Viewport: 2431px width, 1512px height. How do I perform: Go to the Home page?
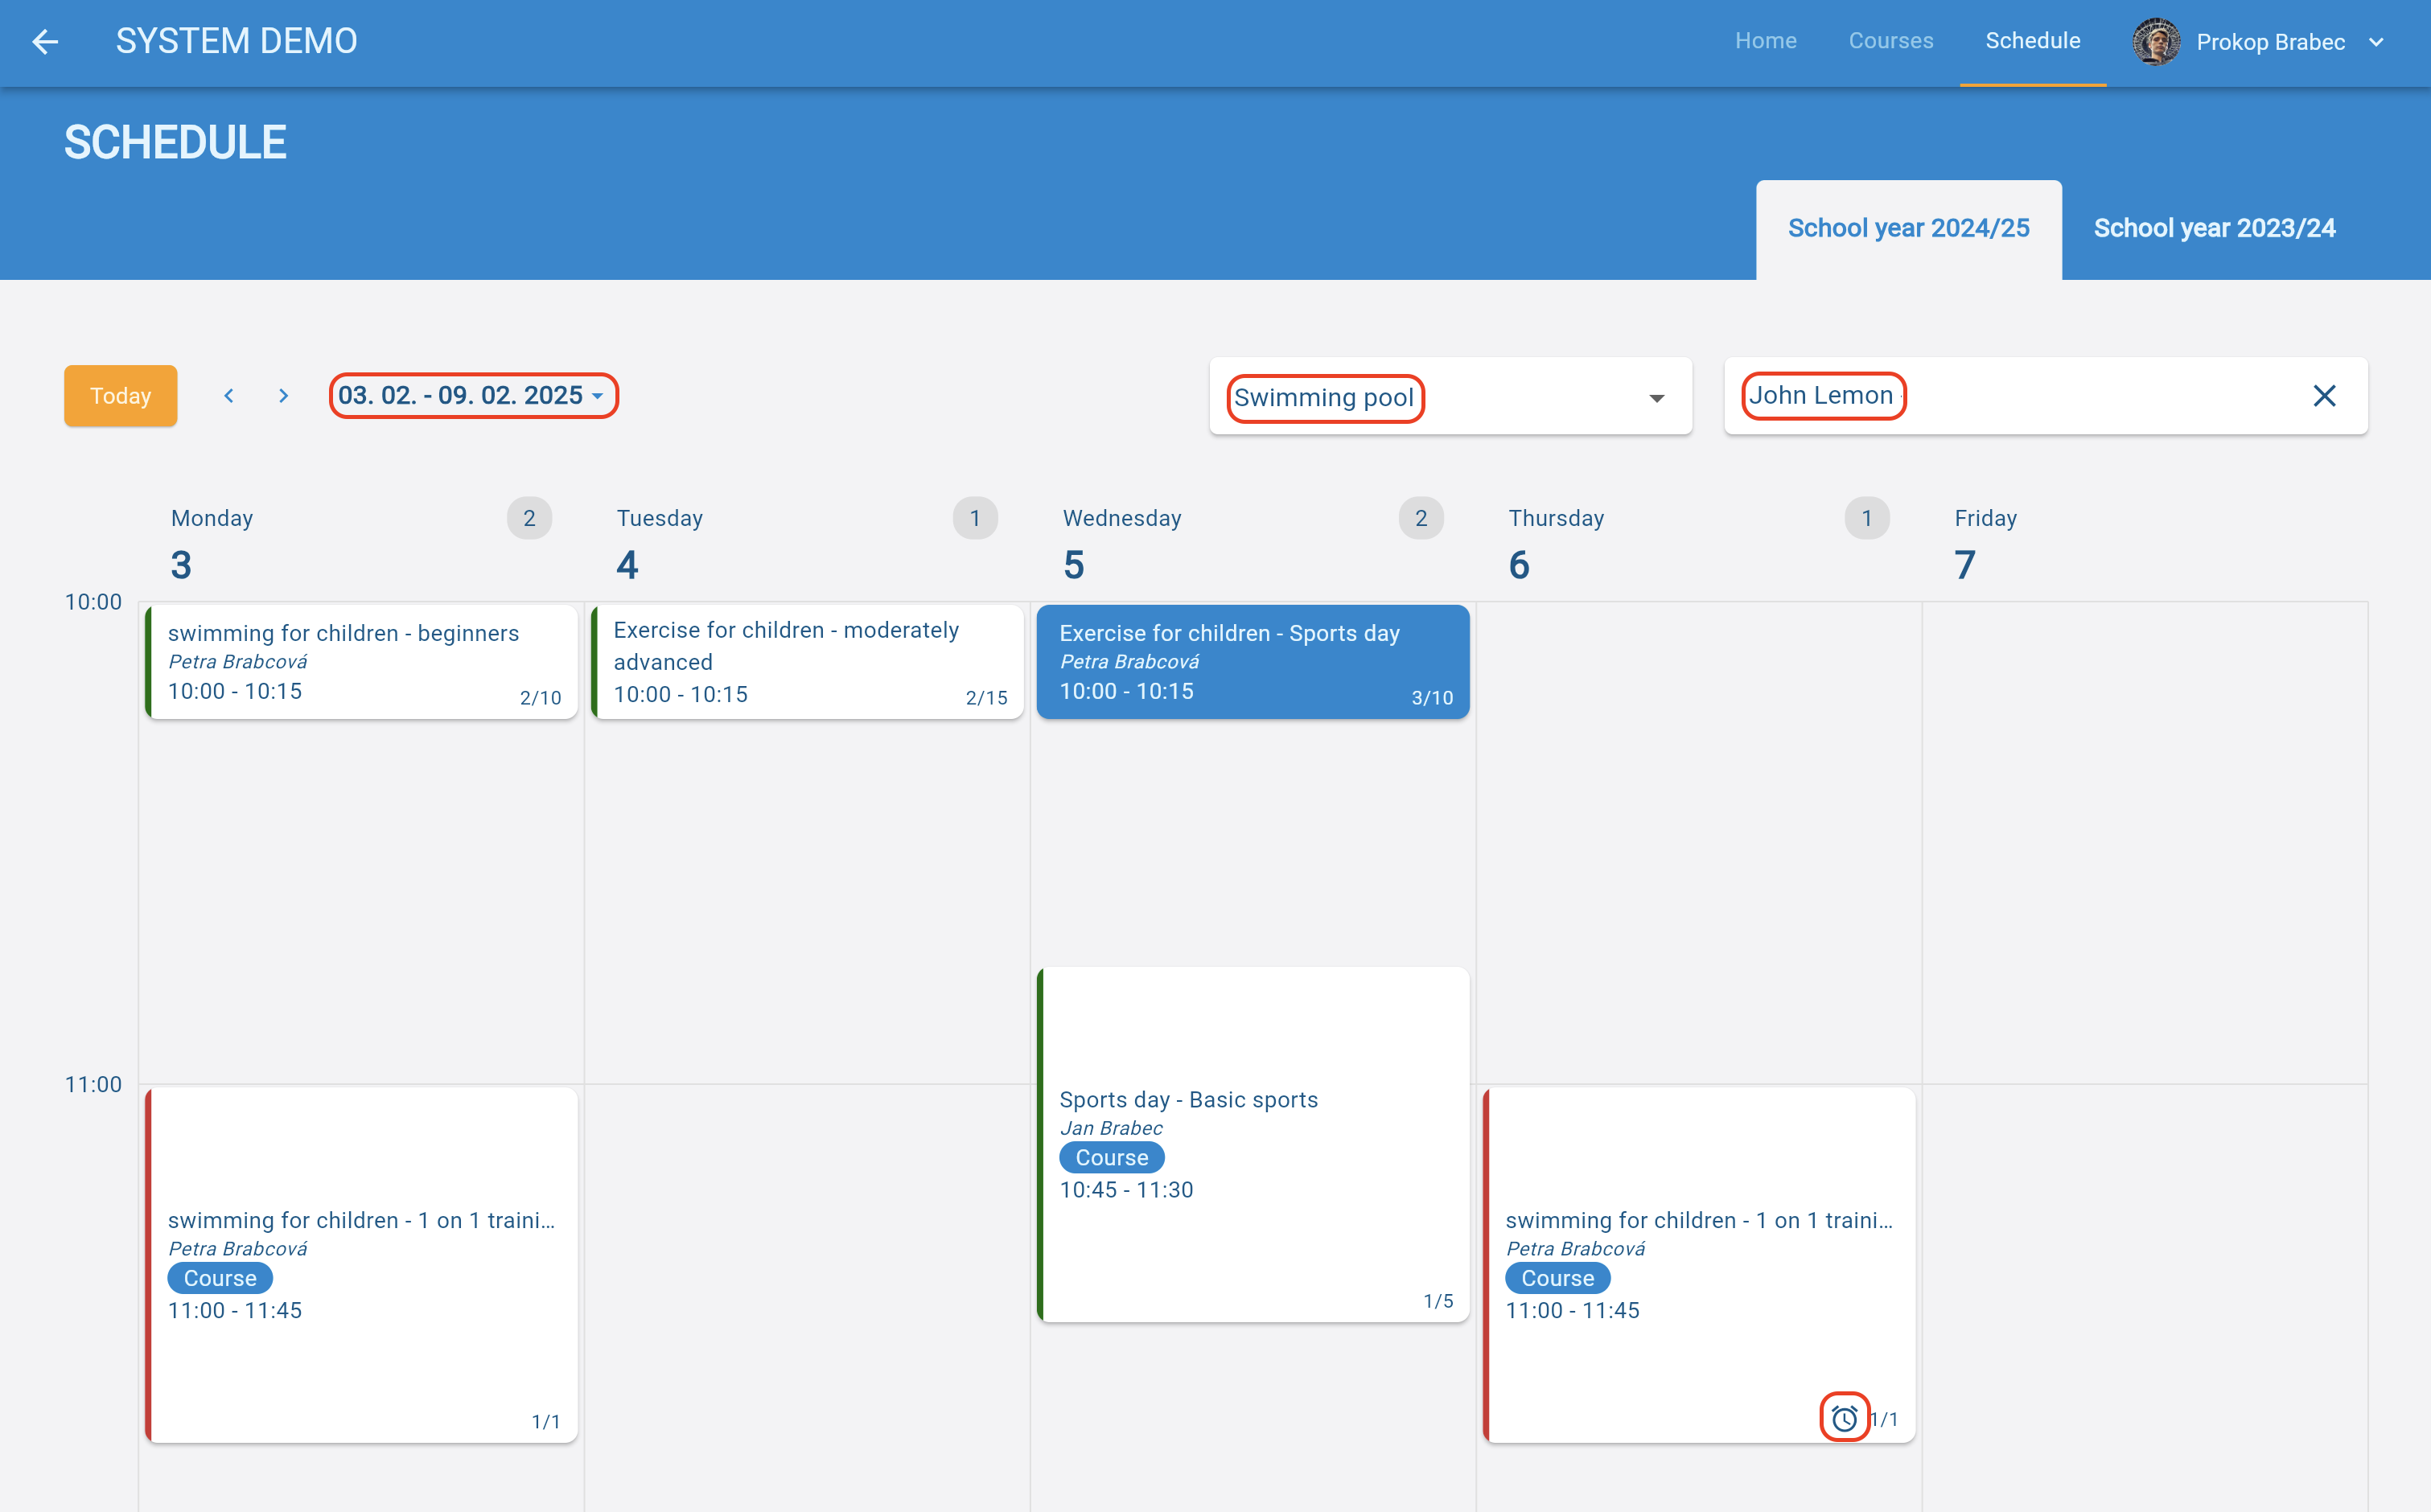[1765, 41]
